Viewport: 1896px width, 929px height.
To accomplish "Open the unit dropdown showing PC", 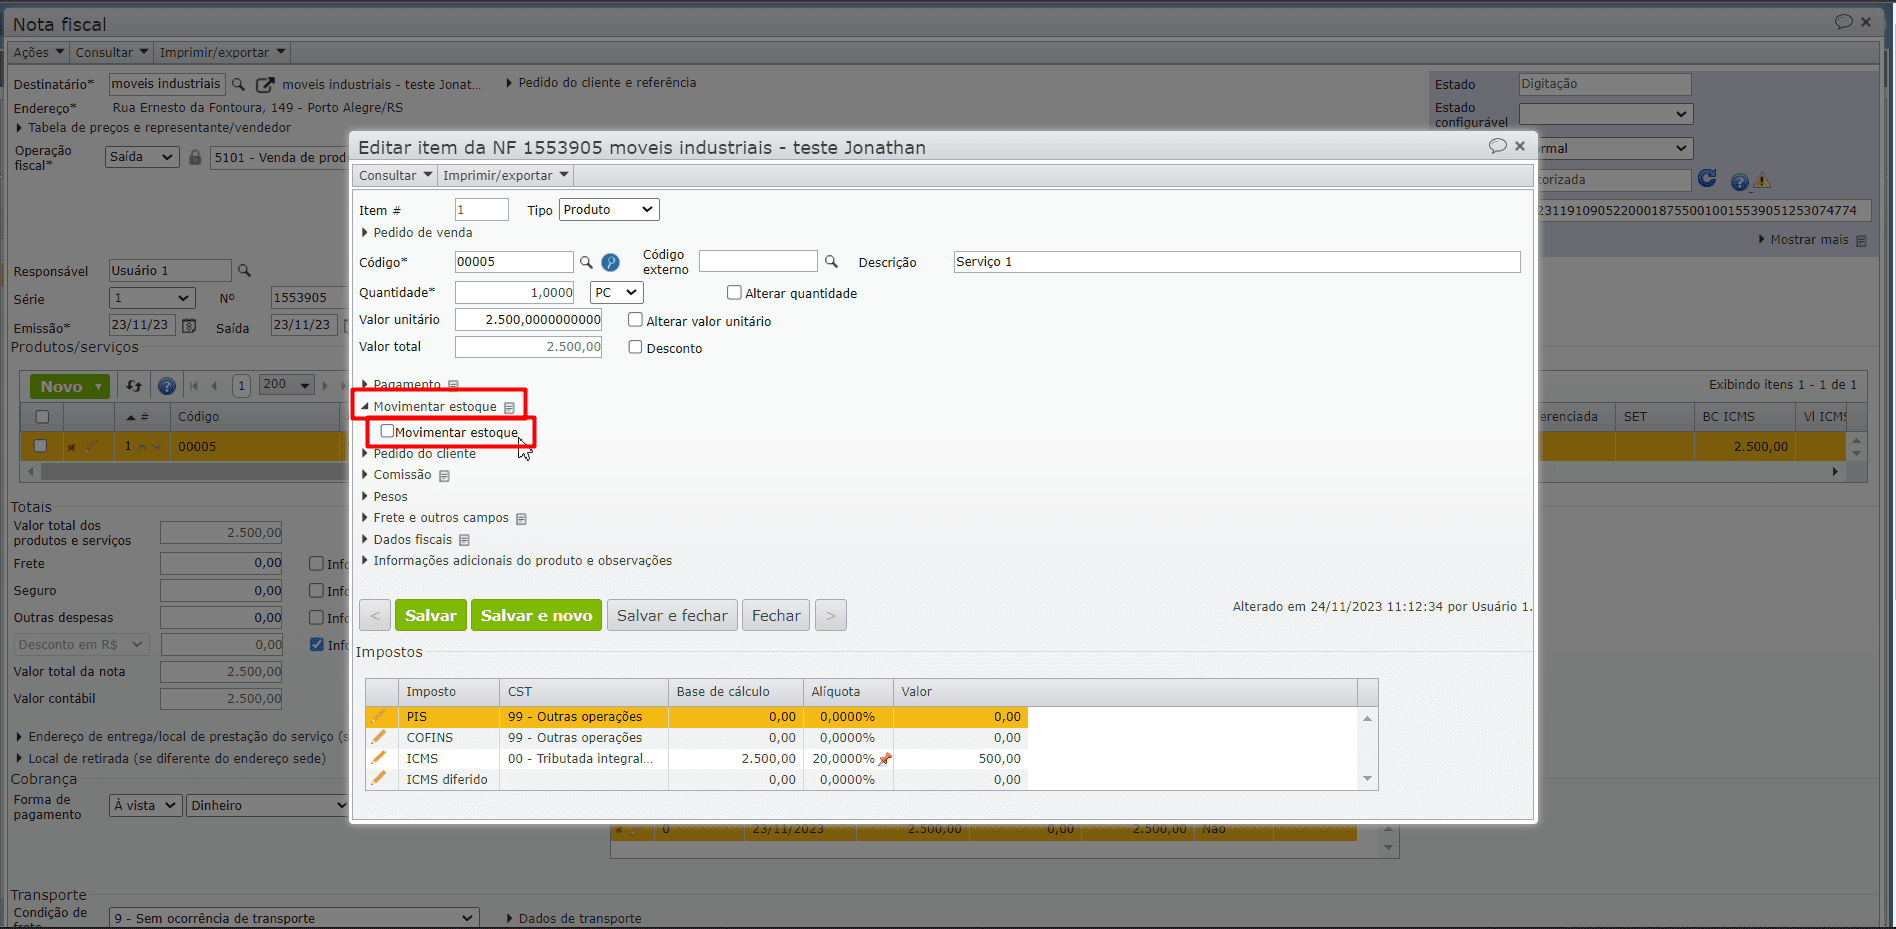I will [616, 293].
